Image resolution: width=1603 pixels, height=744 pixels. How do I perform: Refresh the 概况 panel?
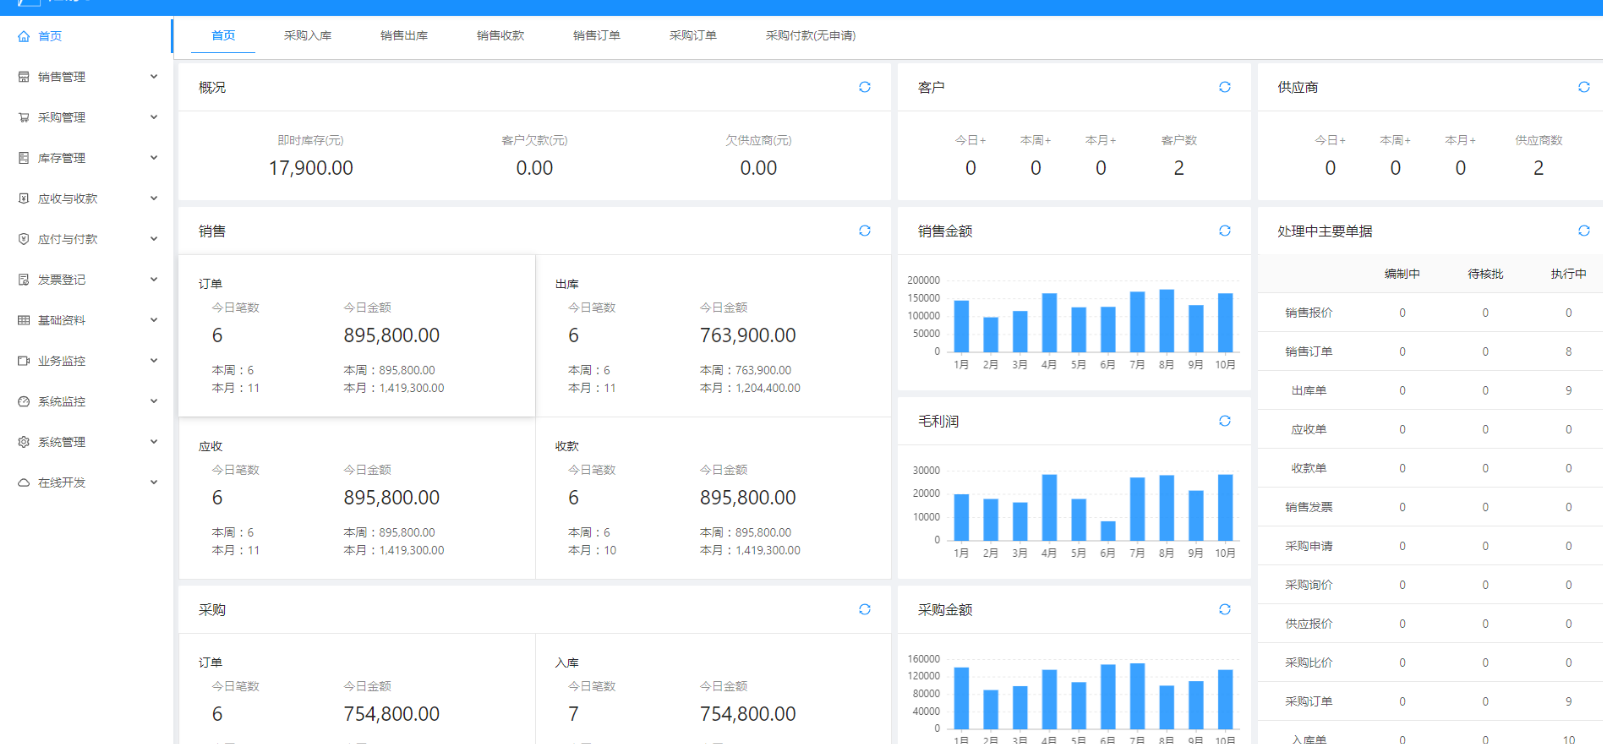pos(865,87)
